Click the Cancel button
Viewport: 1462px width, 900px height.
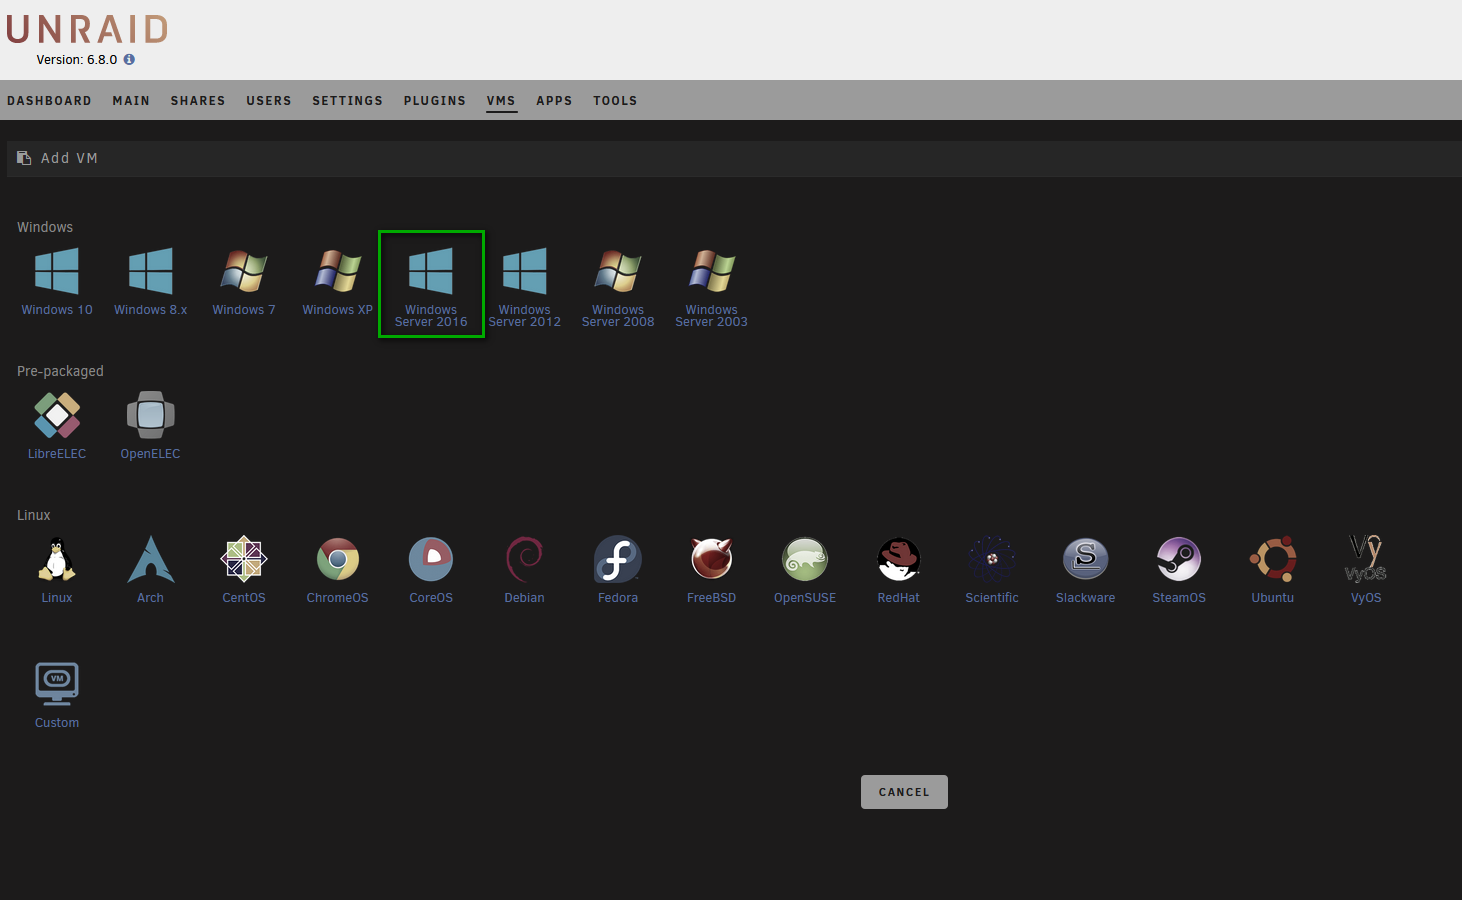(904, 792)
